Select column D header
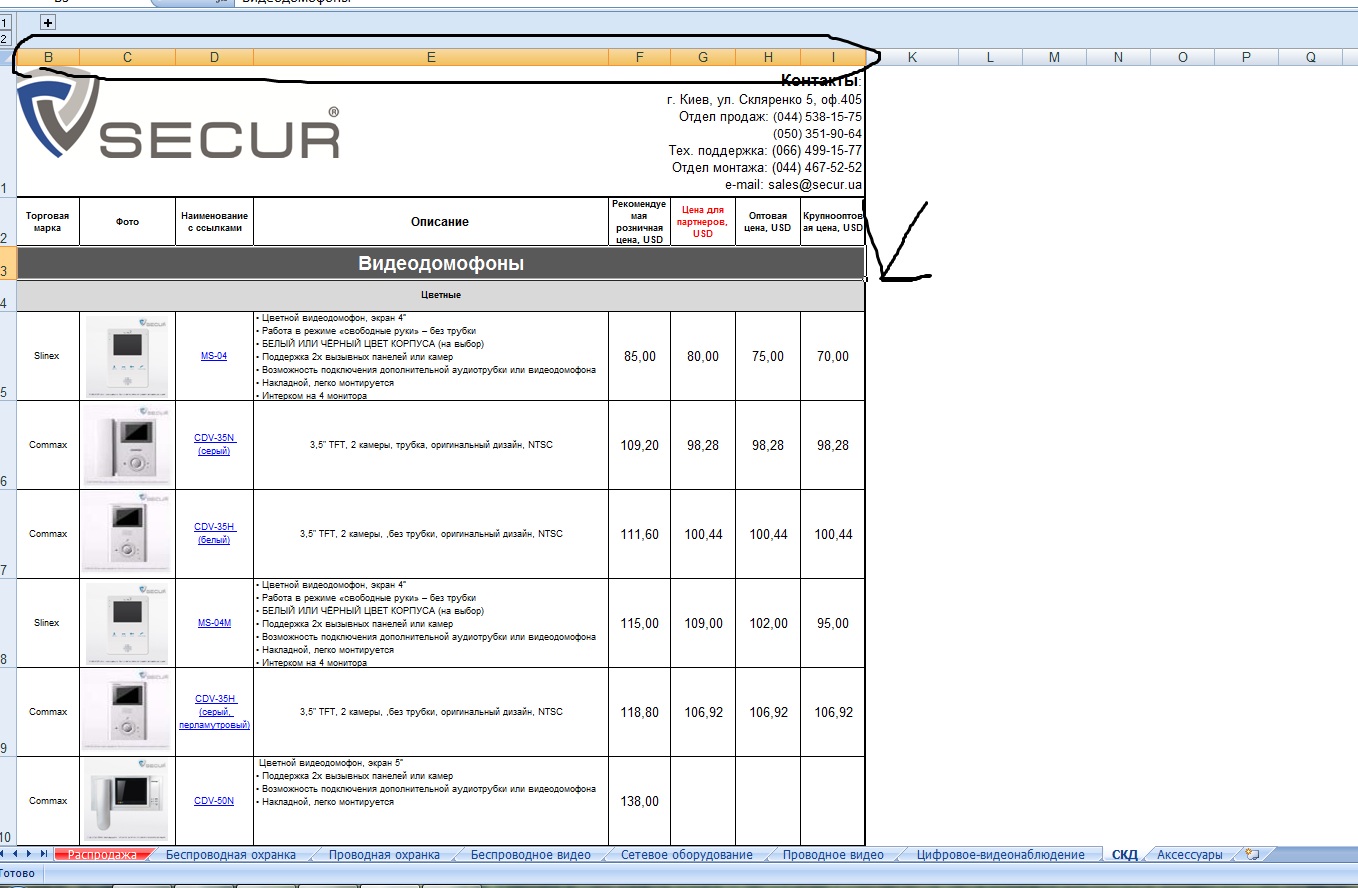 click(214, 58)
